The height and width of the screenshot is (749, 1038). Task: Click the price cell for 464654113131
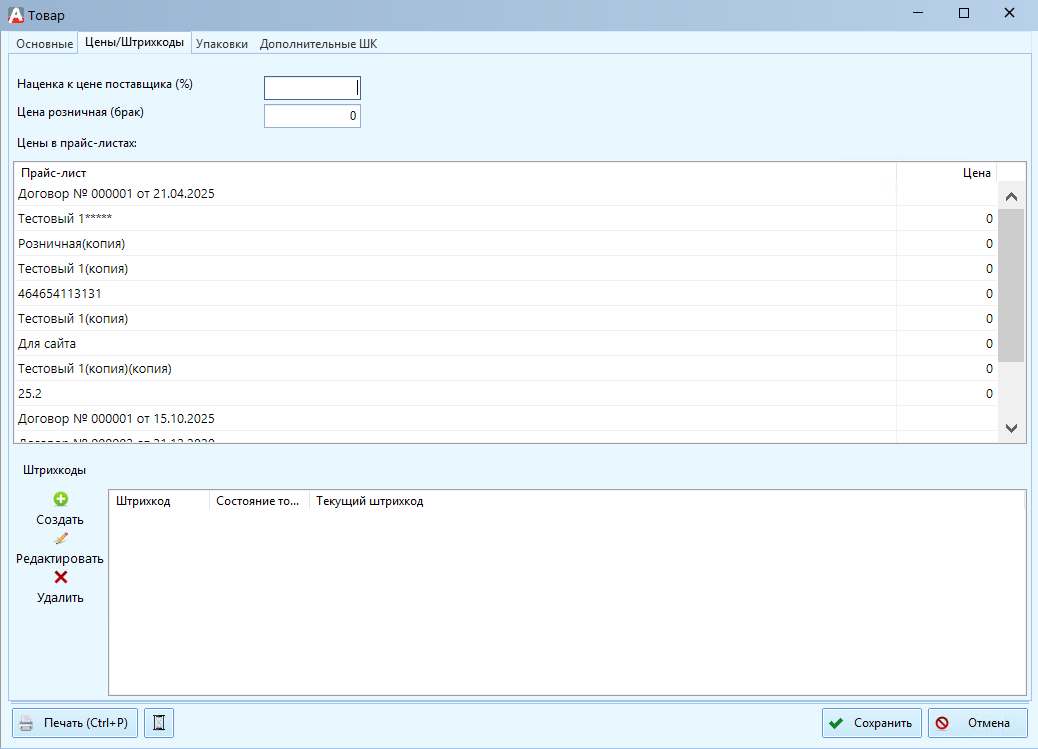point(947,293)
